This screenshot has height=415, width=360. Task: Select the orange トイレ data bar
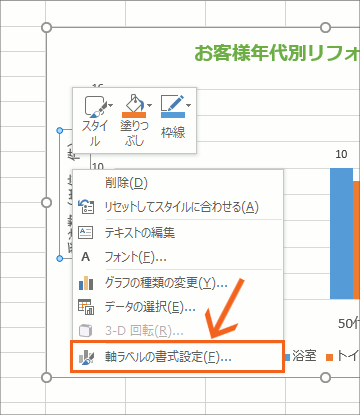tap(356, 240)
